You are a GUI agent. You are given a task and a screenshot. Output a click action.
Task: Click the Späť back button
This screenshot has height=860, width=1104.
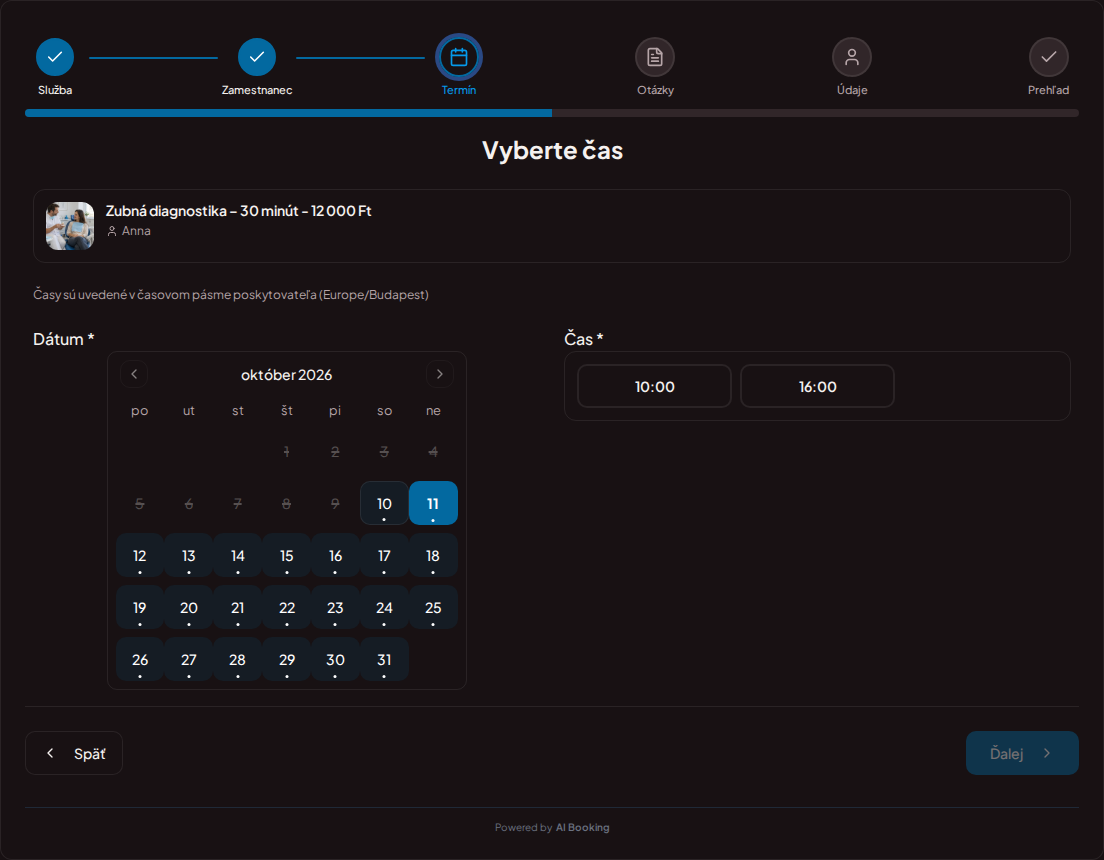pyautogui.click(x=74, y=753)
